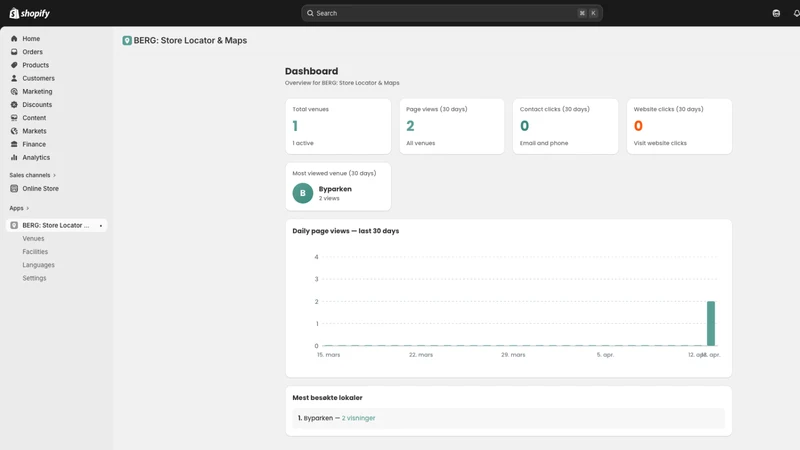Open the Languages subpage
The height and width of the screenshot is (450, 800).
(38, 265)
